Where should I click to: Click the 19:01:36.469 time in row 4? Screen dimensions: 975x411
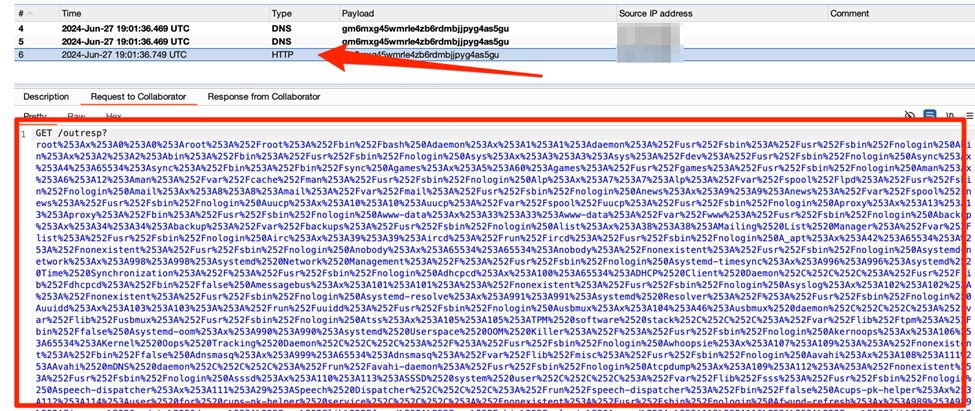125,29
